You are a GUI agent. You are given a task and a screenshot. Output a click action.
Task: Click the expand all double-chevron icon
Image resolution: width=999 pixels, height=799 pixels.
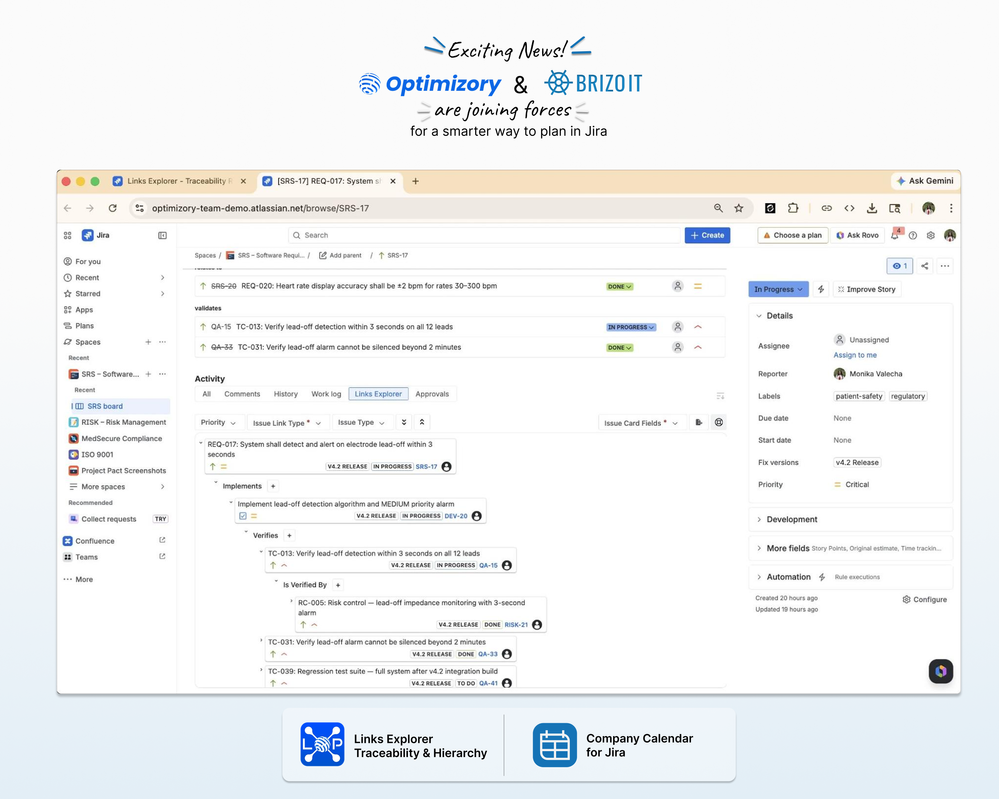(x=403, y=422)
